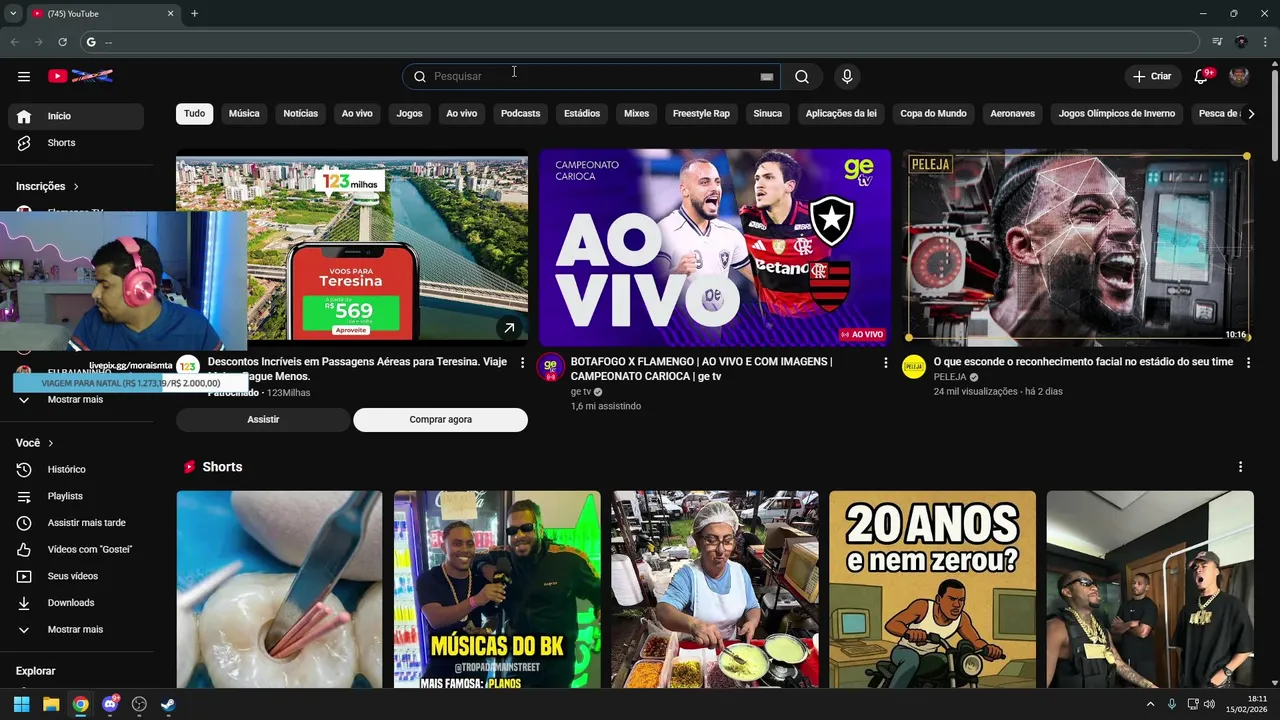This screenshot has width=1280, height=720.
Task: Open volume control in system tray
Action: tap(1212, 704)
